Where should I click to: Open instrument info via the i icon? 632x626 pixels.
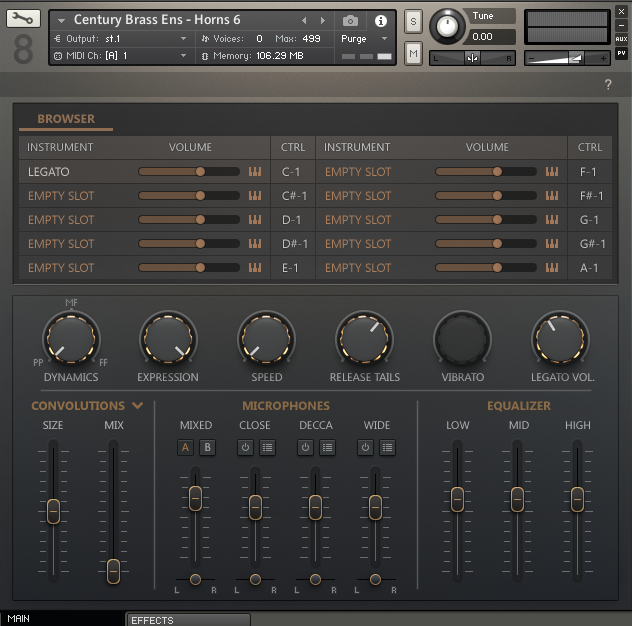[x=380, y=21]
